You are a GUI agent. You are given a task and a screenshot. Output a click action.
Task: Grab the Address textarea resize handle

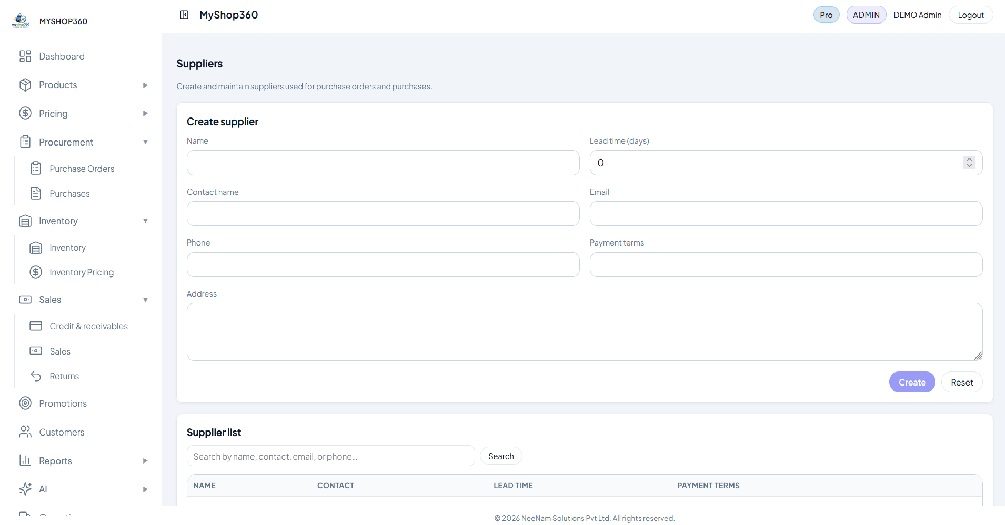pos(977,356)
